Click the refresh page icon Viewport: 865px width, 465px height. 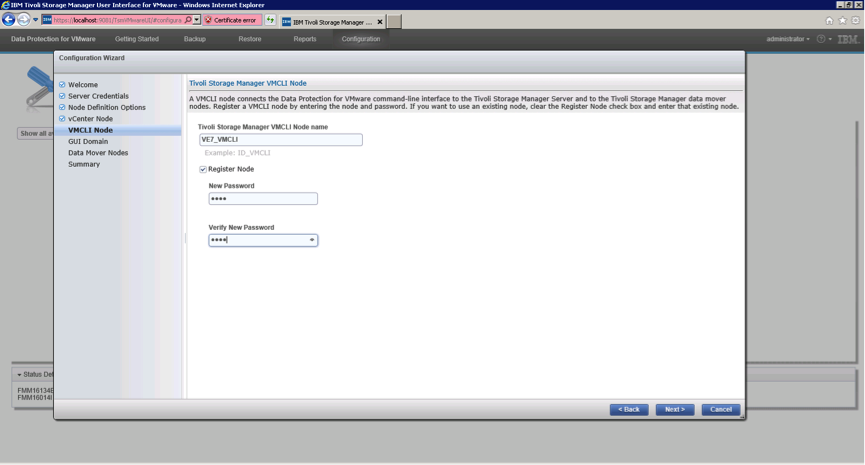(x=270, y=20)
